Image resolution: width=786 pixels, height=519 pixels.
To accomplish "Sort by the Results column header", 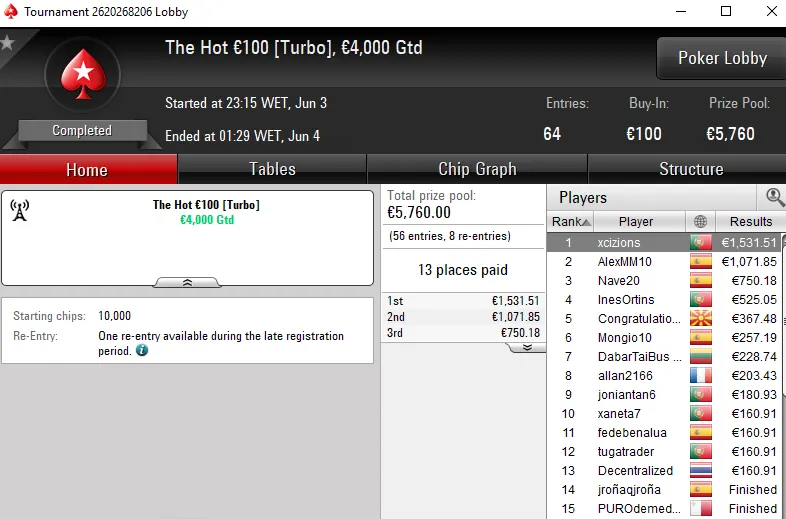I will (750, 222).
